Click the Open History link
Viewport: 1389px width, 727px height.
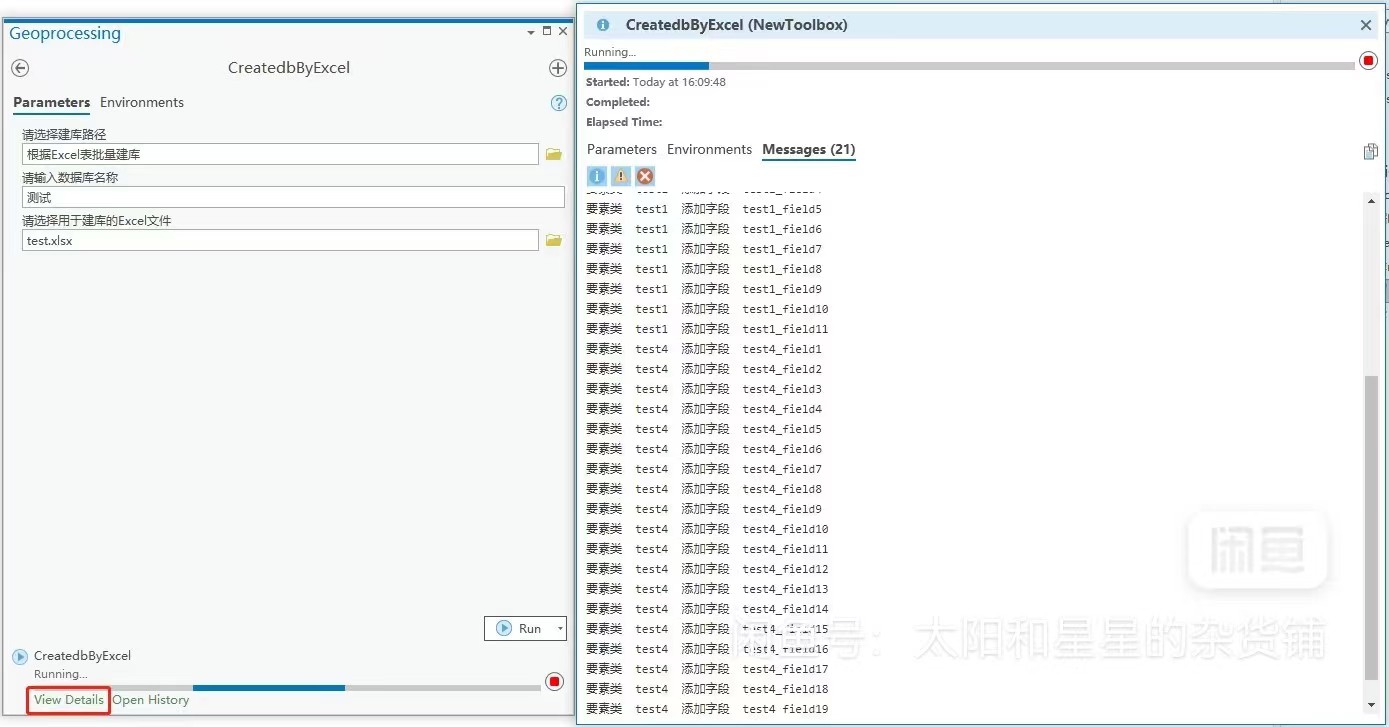pyautogui.click(x=151, y=700)
